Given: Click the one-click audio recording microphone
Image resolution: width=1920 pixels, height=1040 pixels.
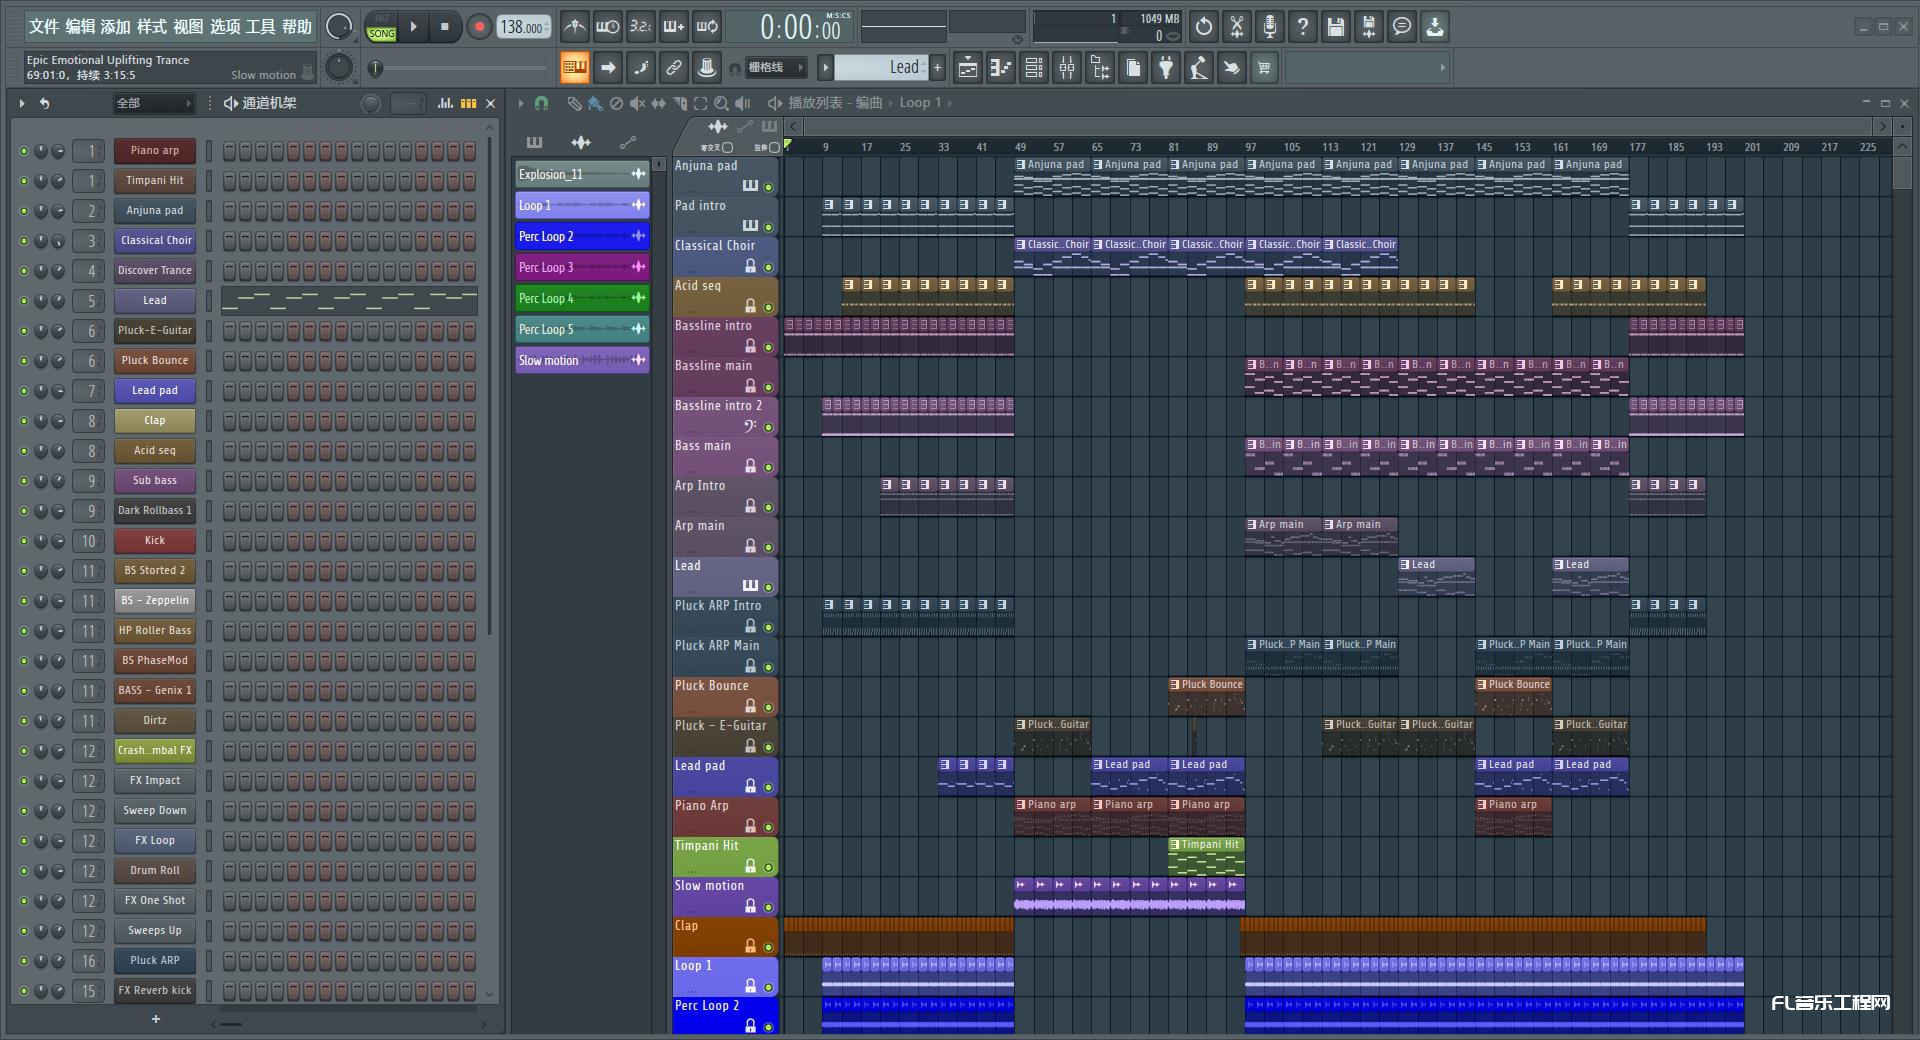Looking at the screenshot, I should [x=1270, y=27].
